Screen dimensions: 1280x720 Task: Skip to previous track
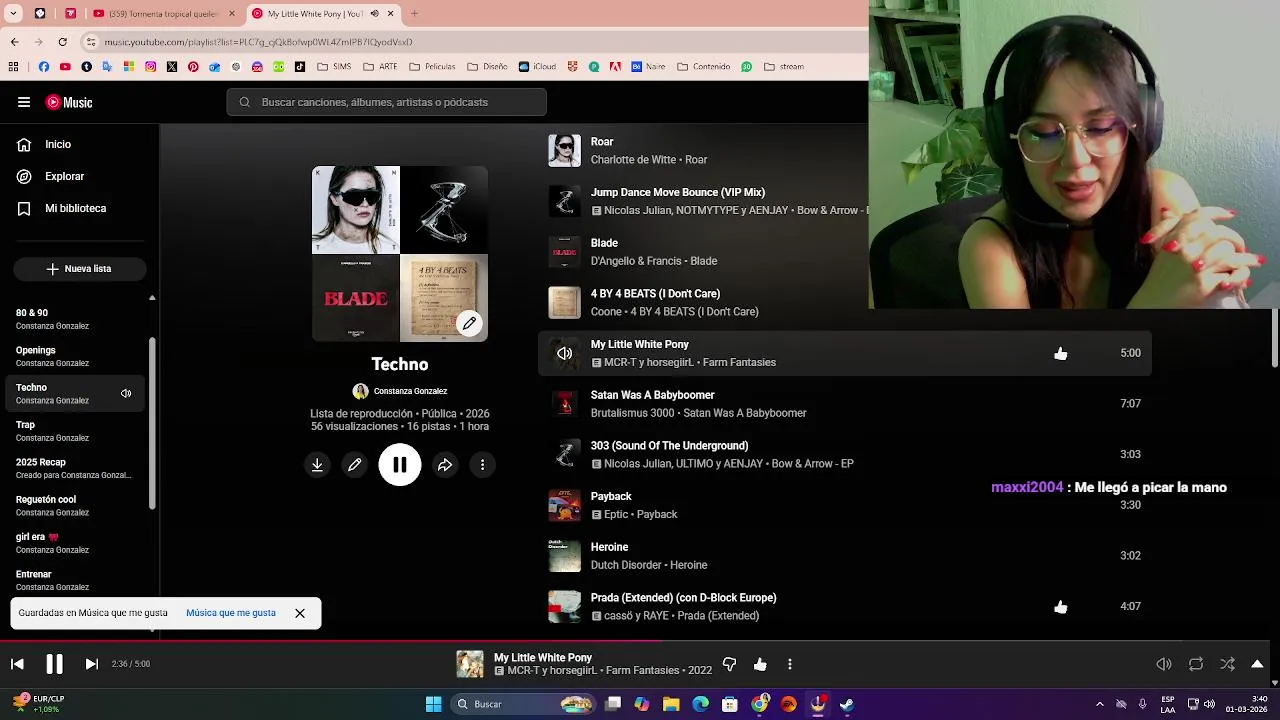17,664
